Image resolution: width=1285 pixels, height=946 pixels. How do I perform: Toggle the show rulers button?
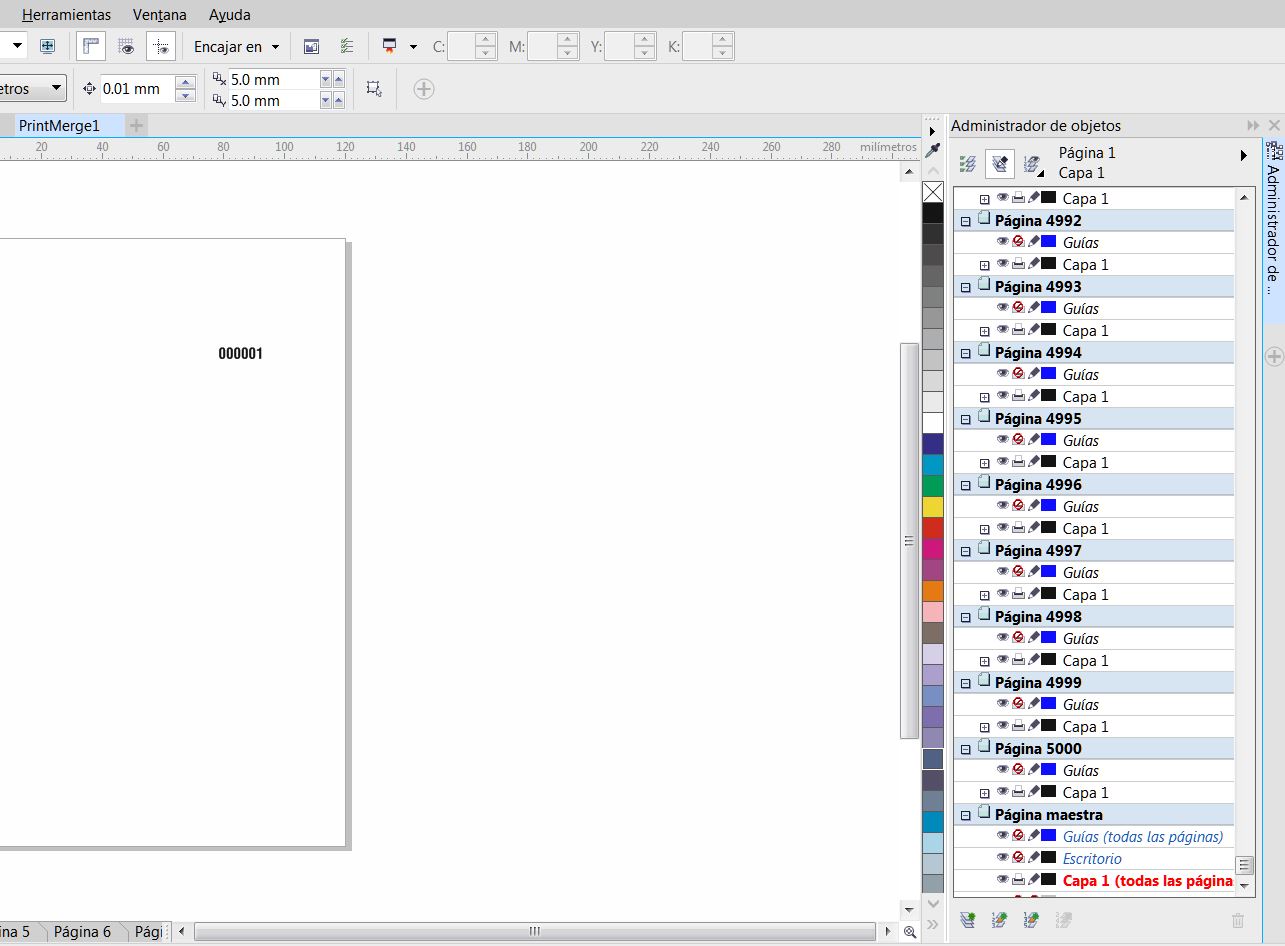92,46
